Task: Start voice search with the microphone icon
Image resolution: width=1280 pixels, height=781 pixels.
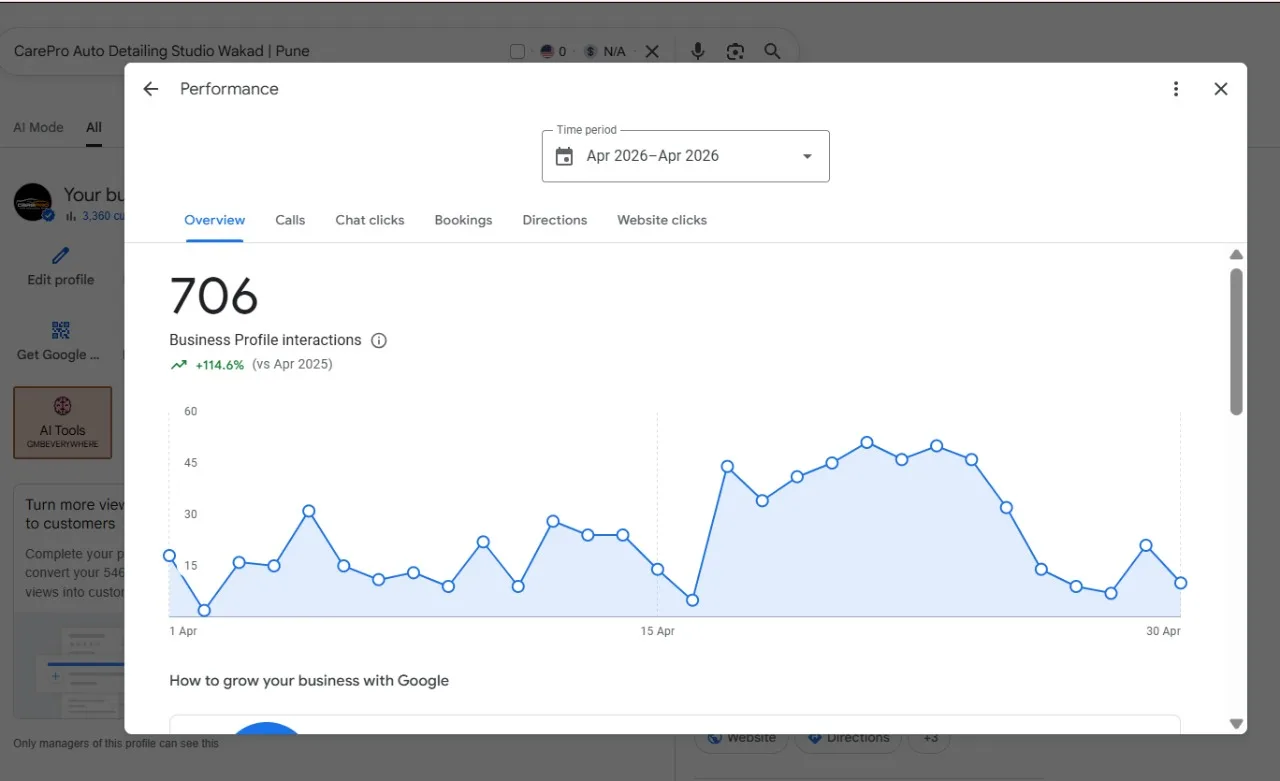Action: click(698, 51)
